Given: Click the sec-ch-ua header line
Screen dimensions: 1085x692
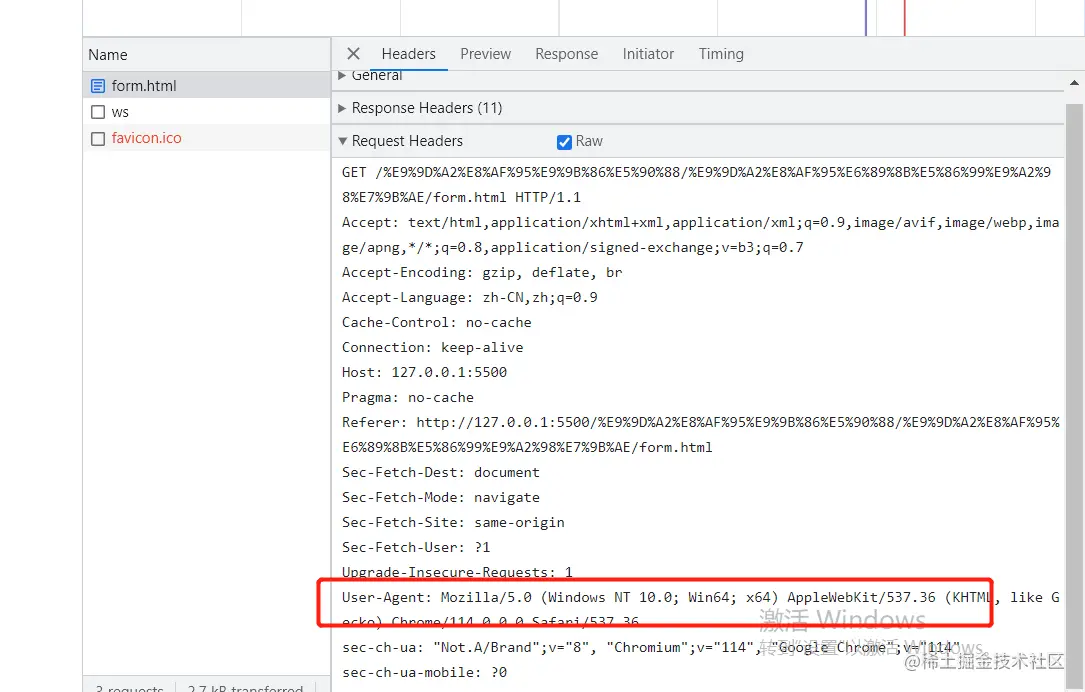Looking at the screenshot, I should pos(650,648).
